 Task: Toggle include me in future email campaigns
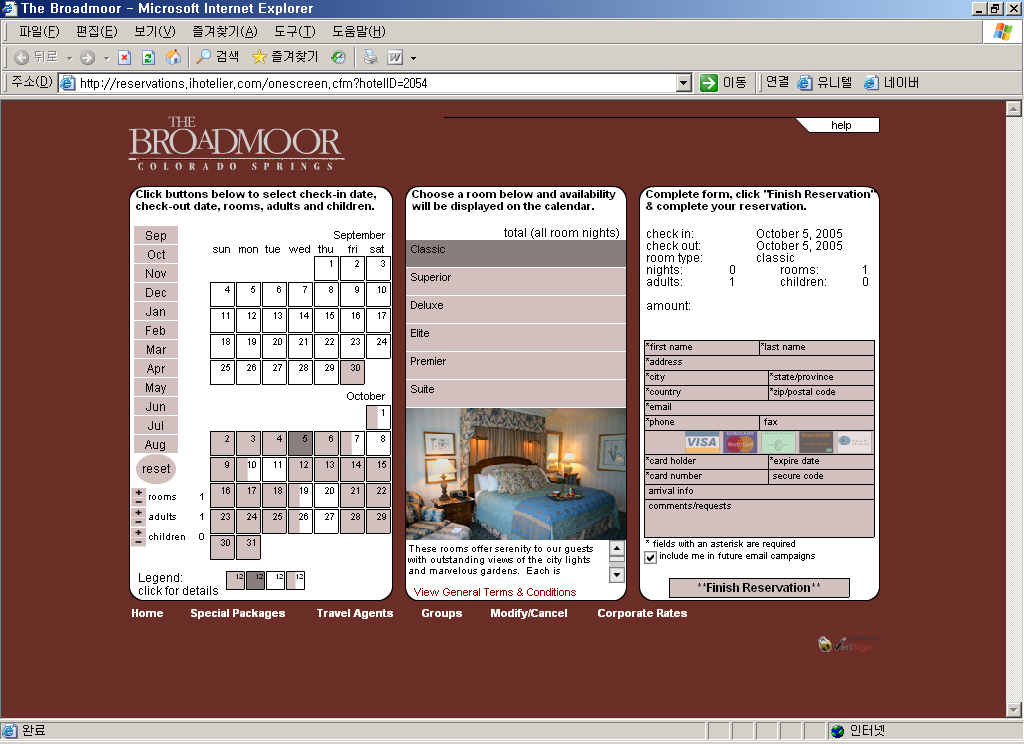650,557
